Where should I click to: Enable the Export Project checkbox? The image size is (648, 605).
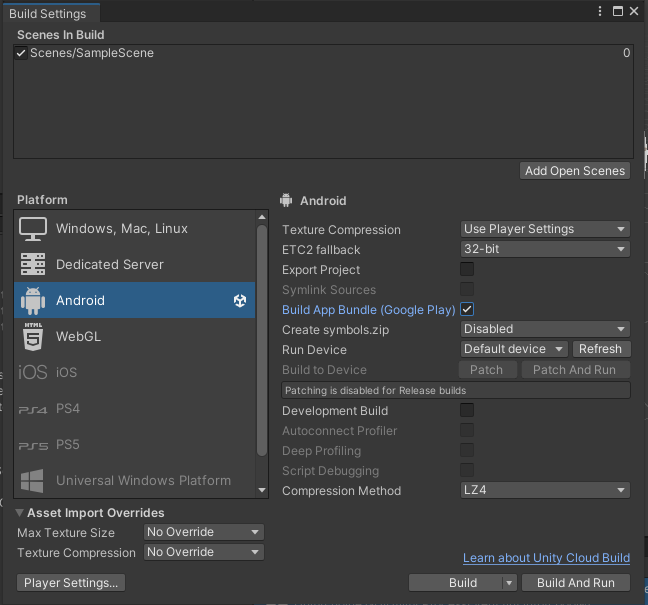tap(467, 269)
